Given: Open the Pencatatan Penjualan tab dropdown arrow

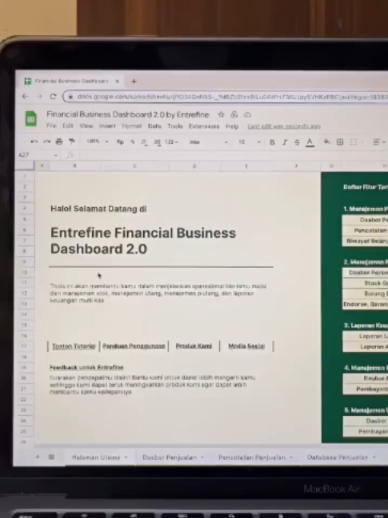Looking at the screenshot, I should [291, 457].
